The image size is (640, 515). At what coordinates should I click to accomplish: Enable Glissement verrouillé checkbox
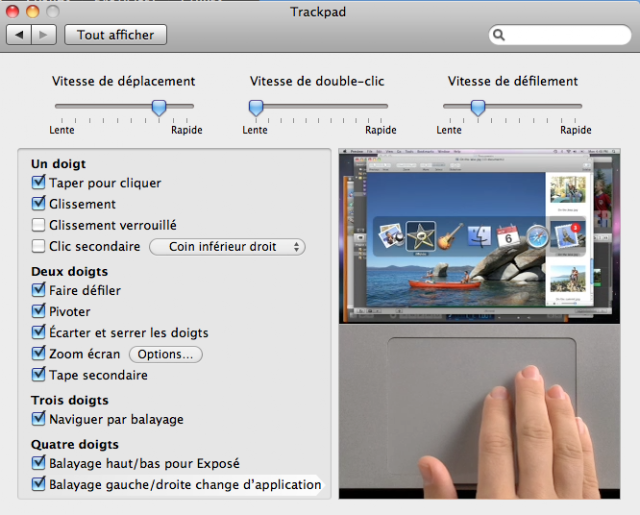(x=38, y=225)
